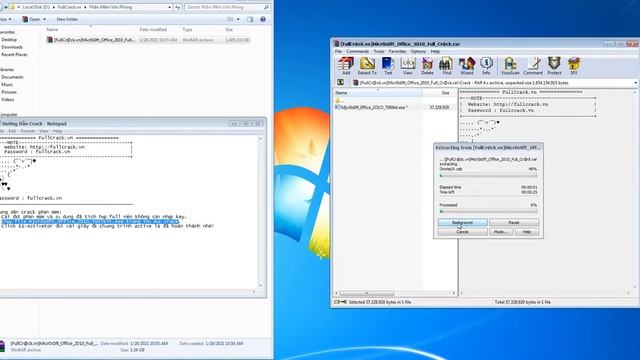Click the Processed total progress bar

488,211
